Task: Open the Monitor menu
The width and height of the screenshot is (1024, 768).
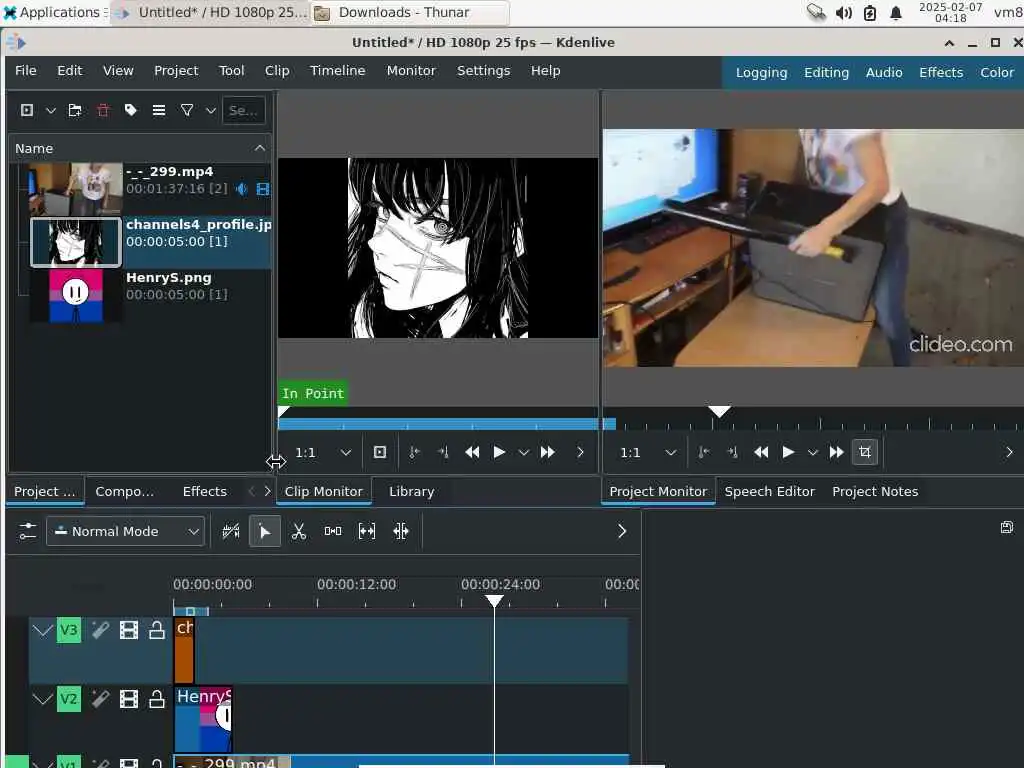Action: 411,71
